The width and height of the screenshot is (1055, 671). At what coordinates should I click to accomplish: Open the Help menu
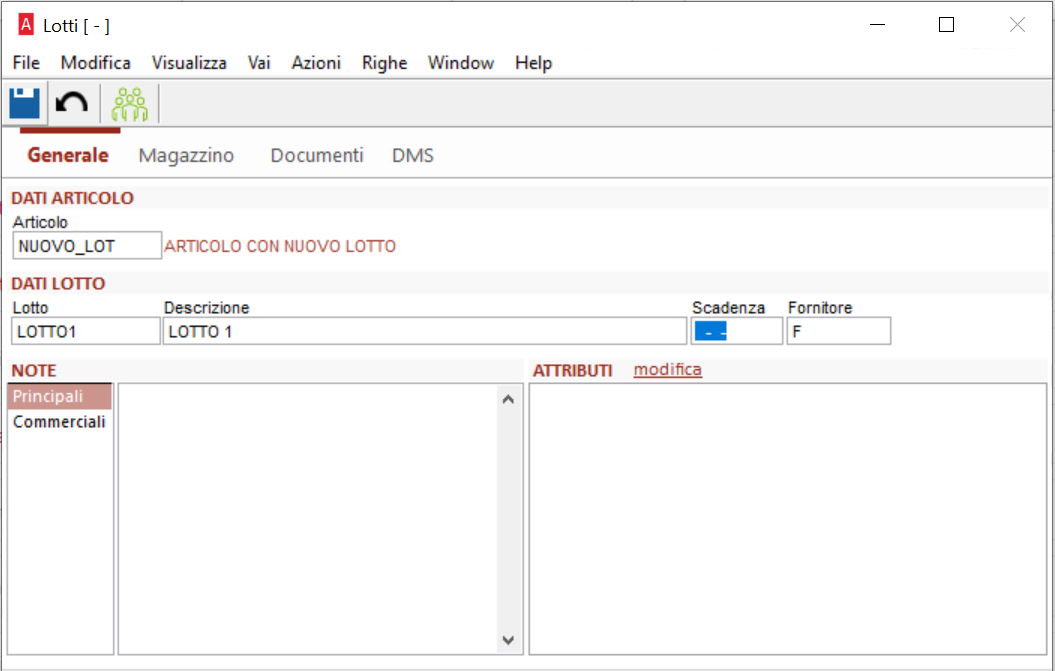point(534,63)
